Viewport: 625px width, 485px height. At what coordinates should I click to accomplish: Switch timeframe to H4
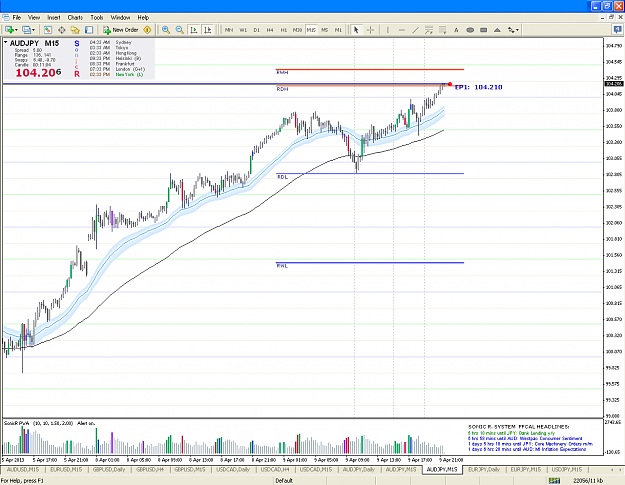[270, 30]
